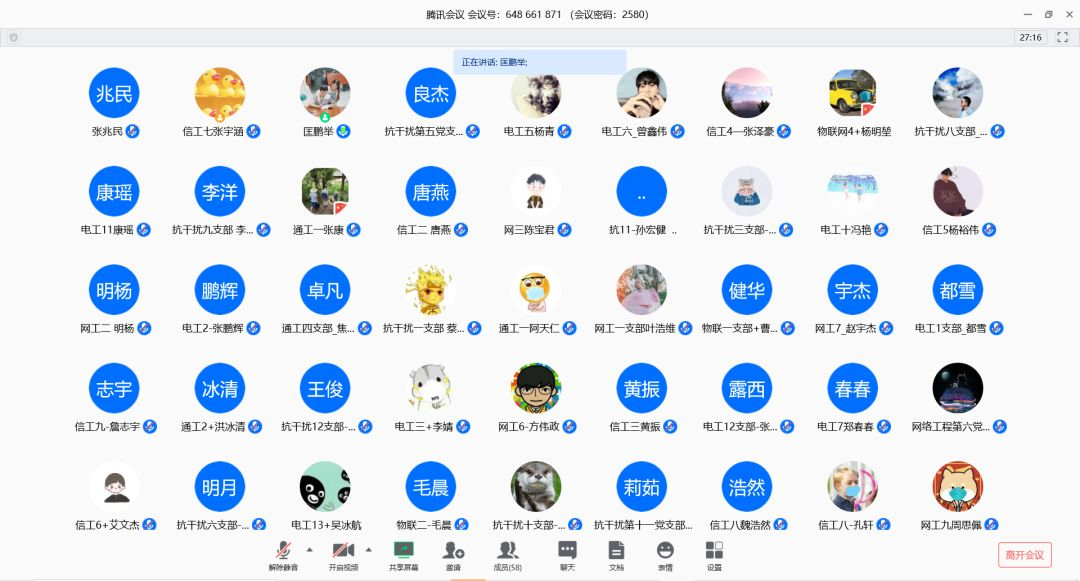Viewport: 1080px width, 581px height.
Task: Select the speaking participant 匡鹏举 tile
Action: pos(325,93)
